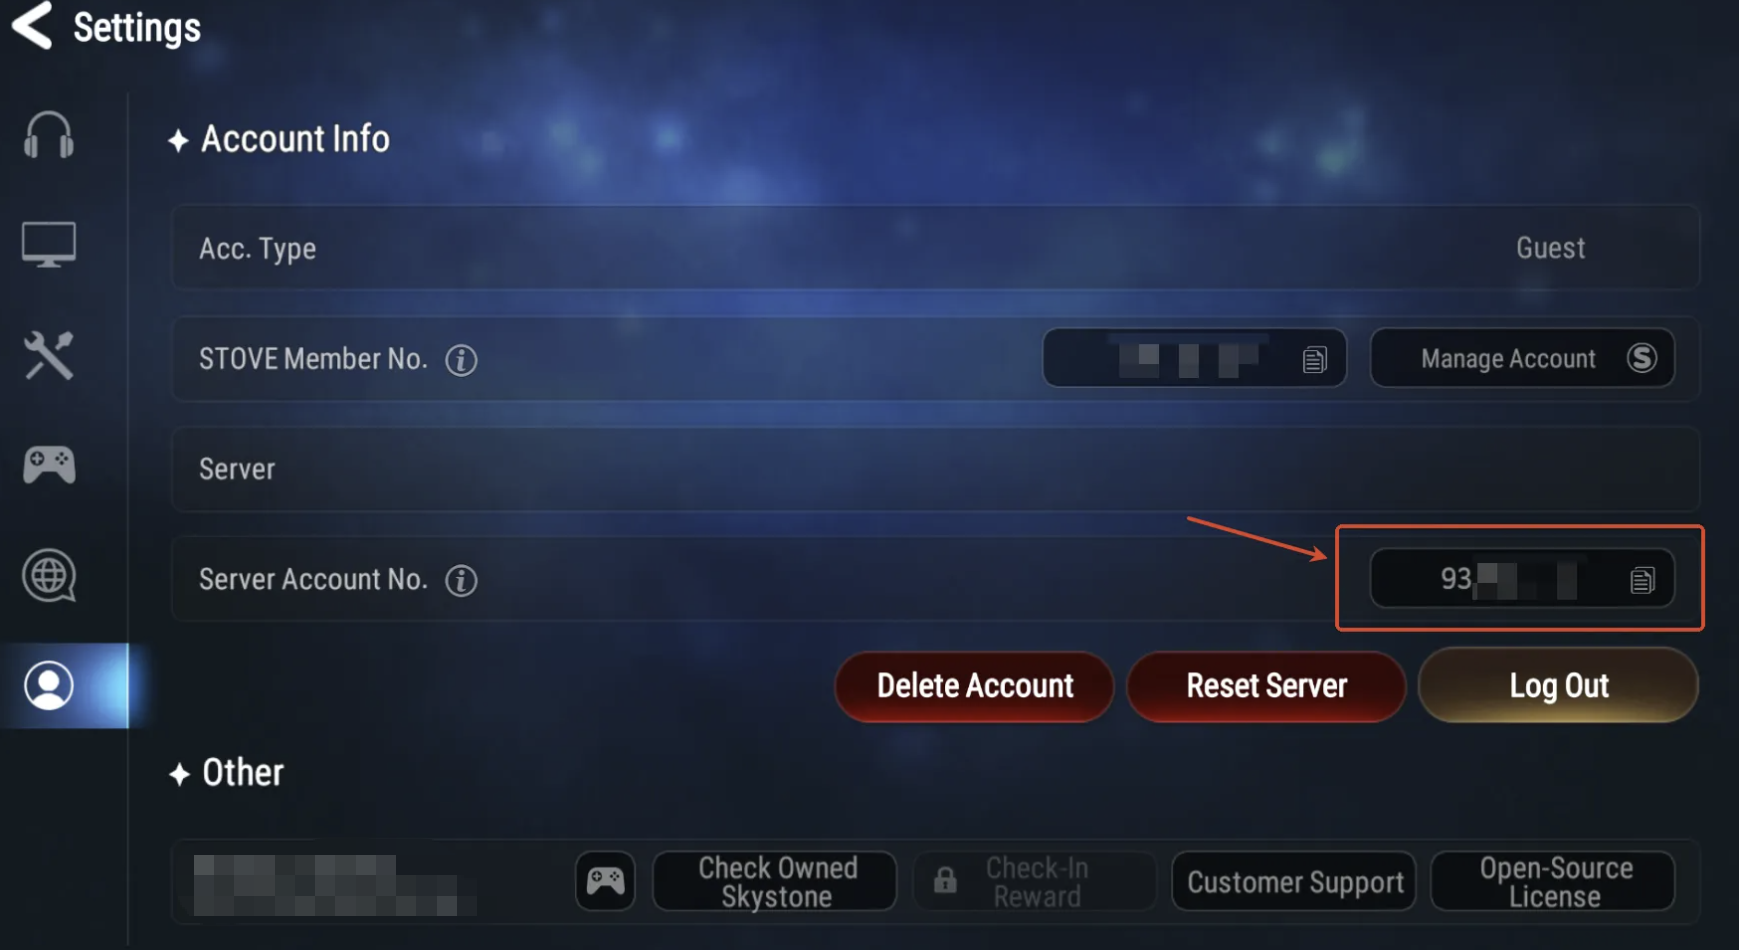Go back using the Settings arrow
Screen dimensions: 1739x950
[x=32, y=26]
